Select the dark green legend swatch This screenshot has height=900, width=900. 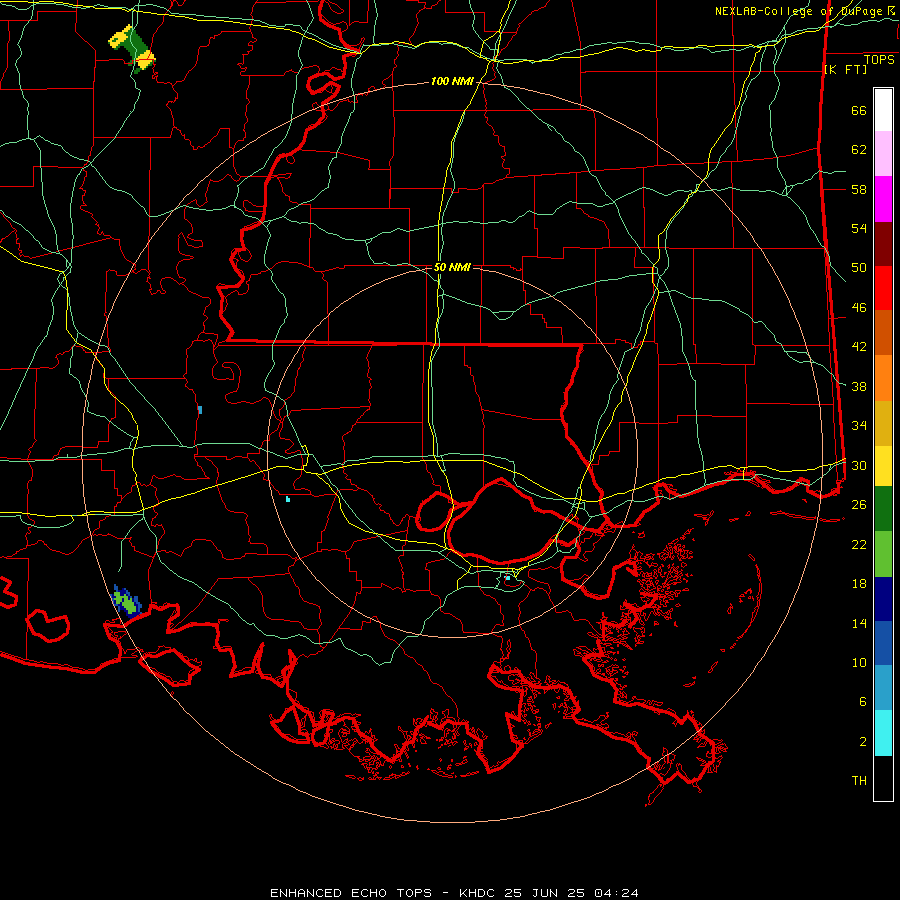click(883, 509)
